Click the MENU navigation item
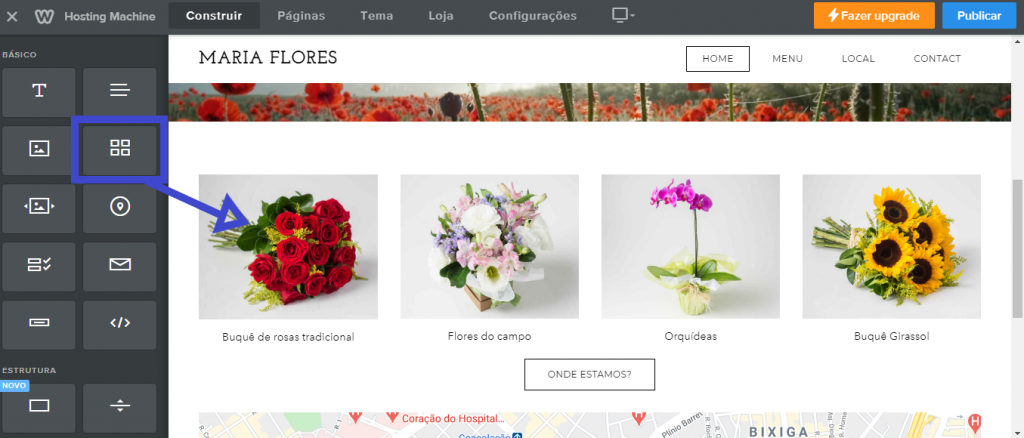 click(788, 59)
